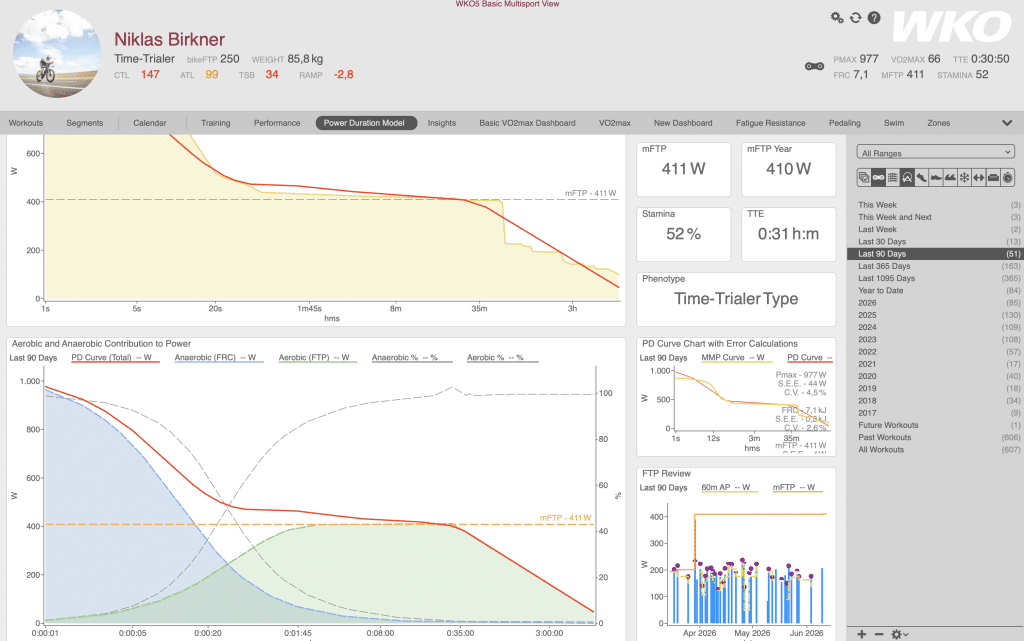Viewport: 1024px width, 641px height.
Task: Click the select-all checkboxes filter icon
Action: pos(864,177)
